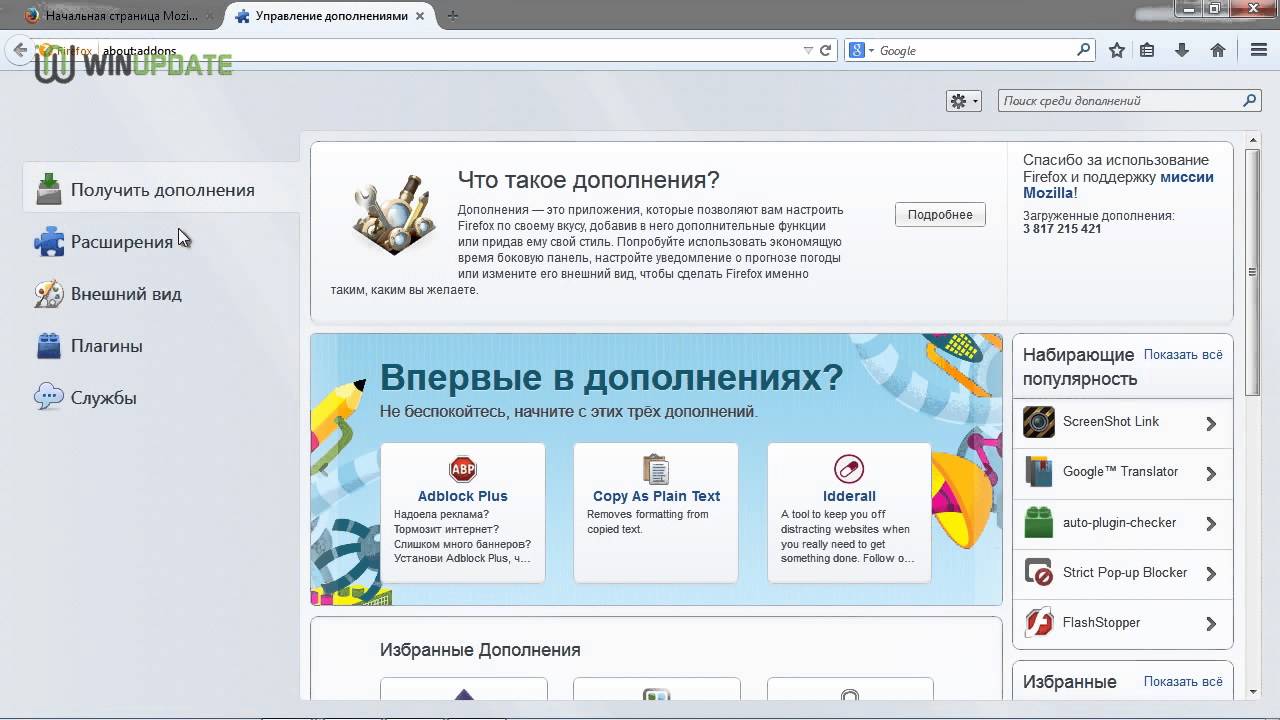This screenshot has width=1280, height=720.
Task: Open the Adblock Plus title link
Action: click(x=463, y=496)
